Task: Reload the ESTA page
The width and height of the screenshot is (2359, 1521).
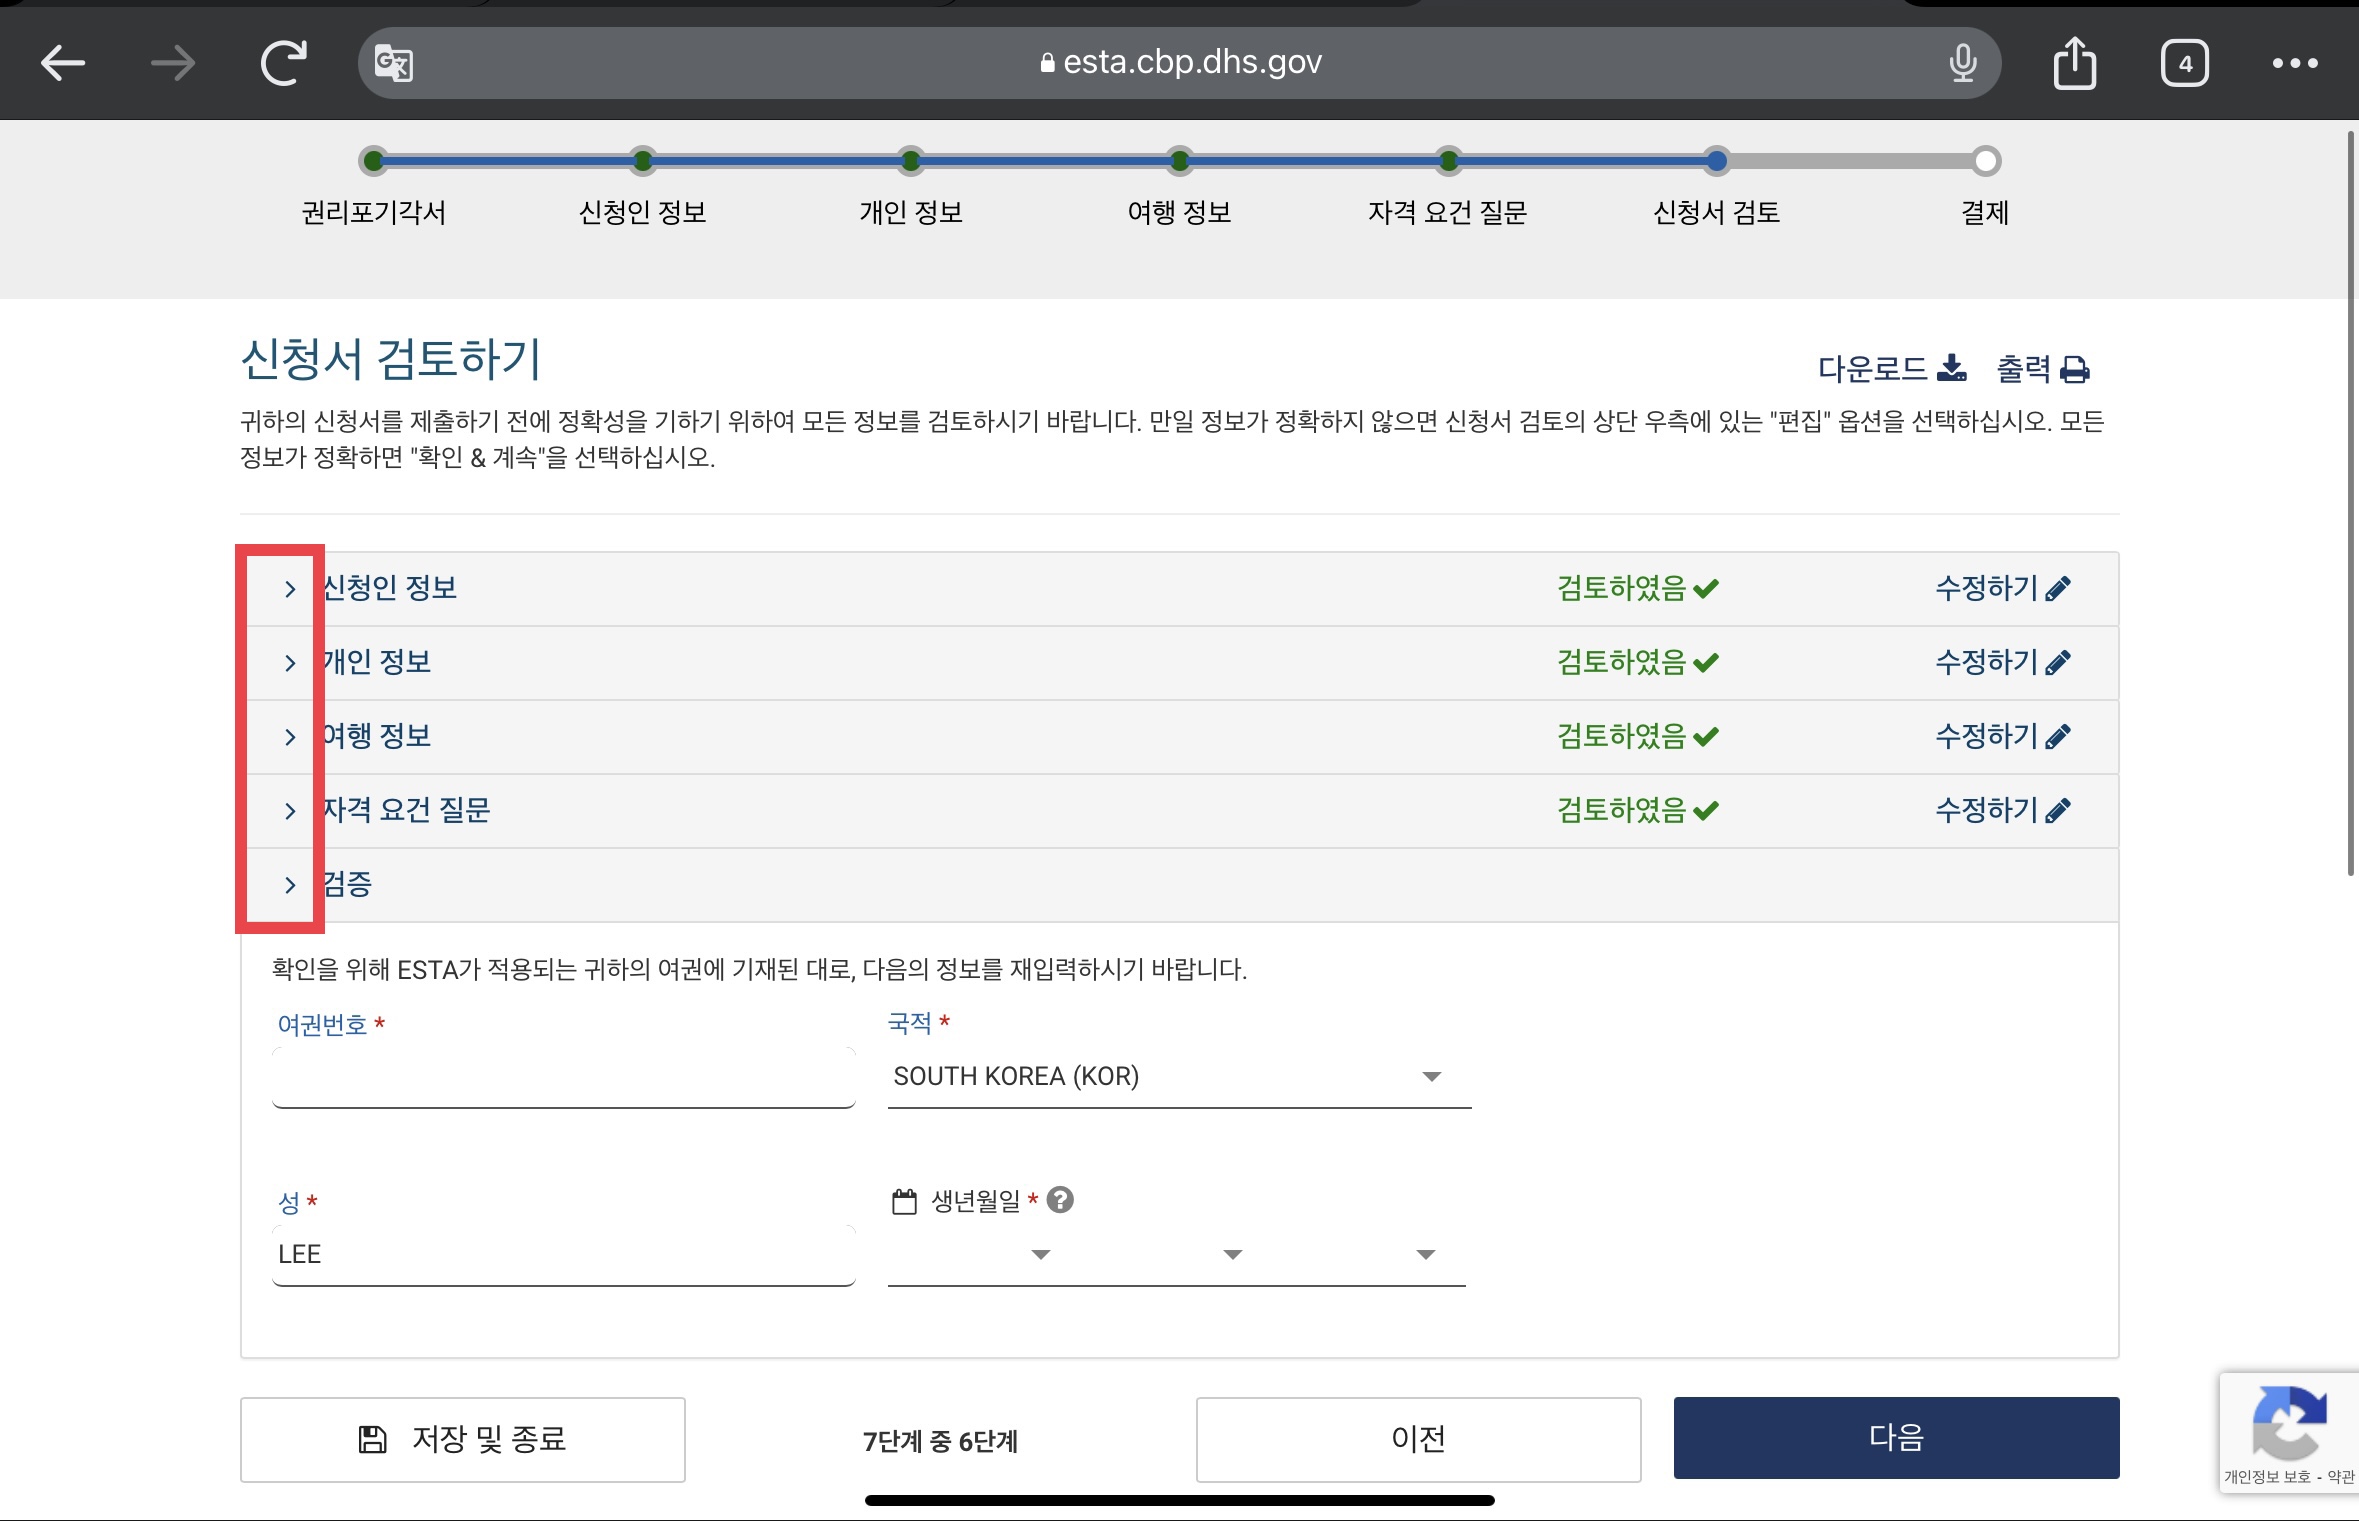Action: [284, 63]
